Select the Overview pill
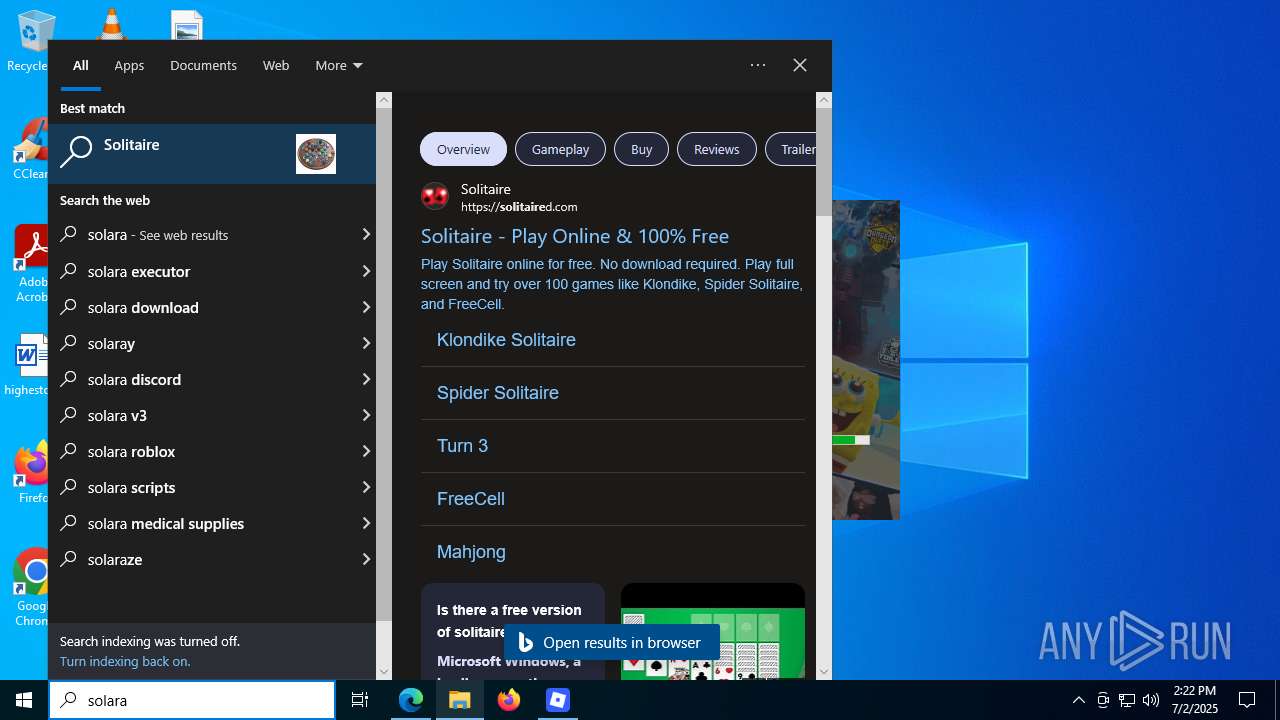1280x720 pixels. point(463,149)
